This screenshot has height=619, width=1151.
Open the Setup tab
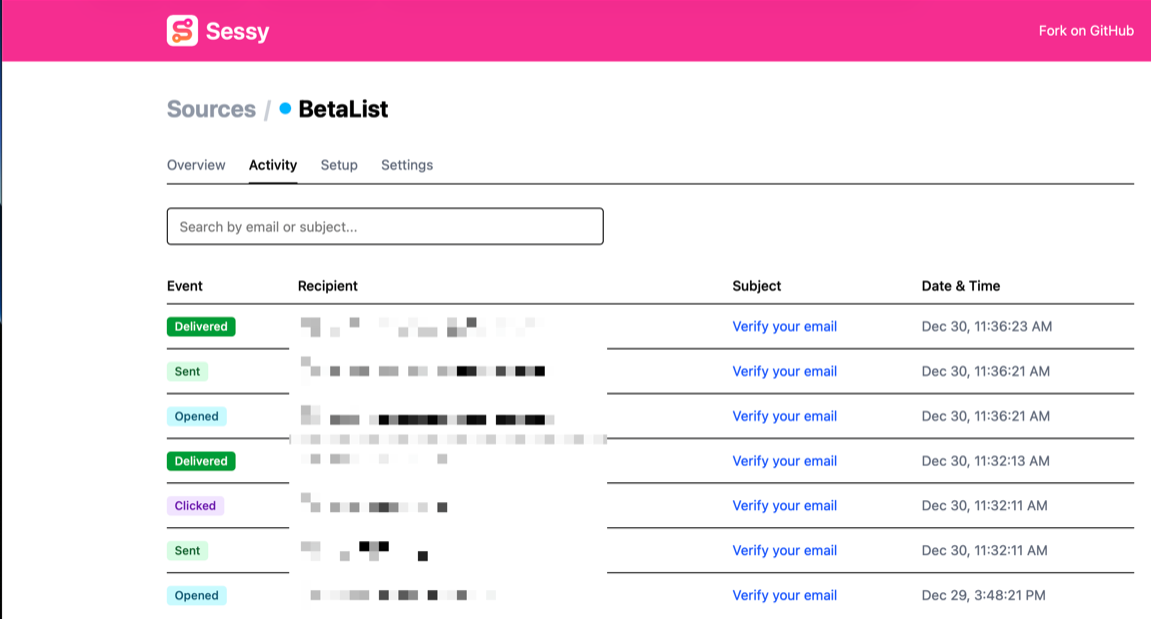tap(339, 165)
